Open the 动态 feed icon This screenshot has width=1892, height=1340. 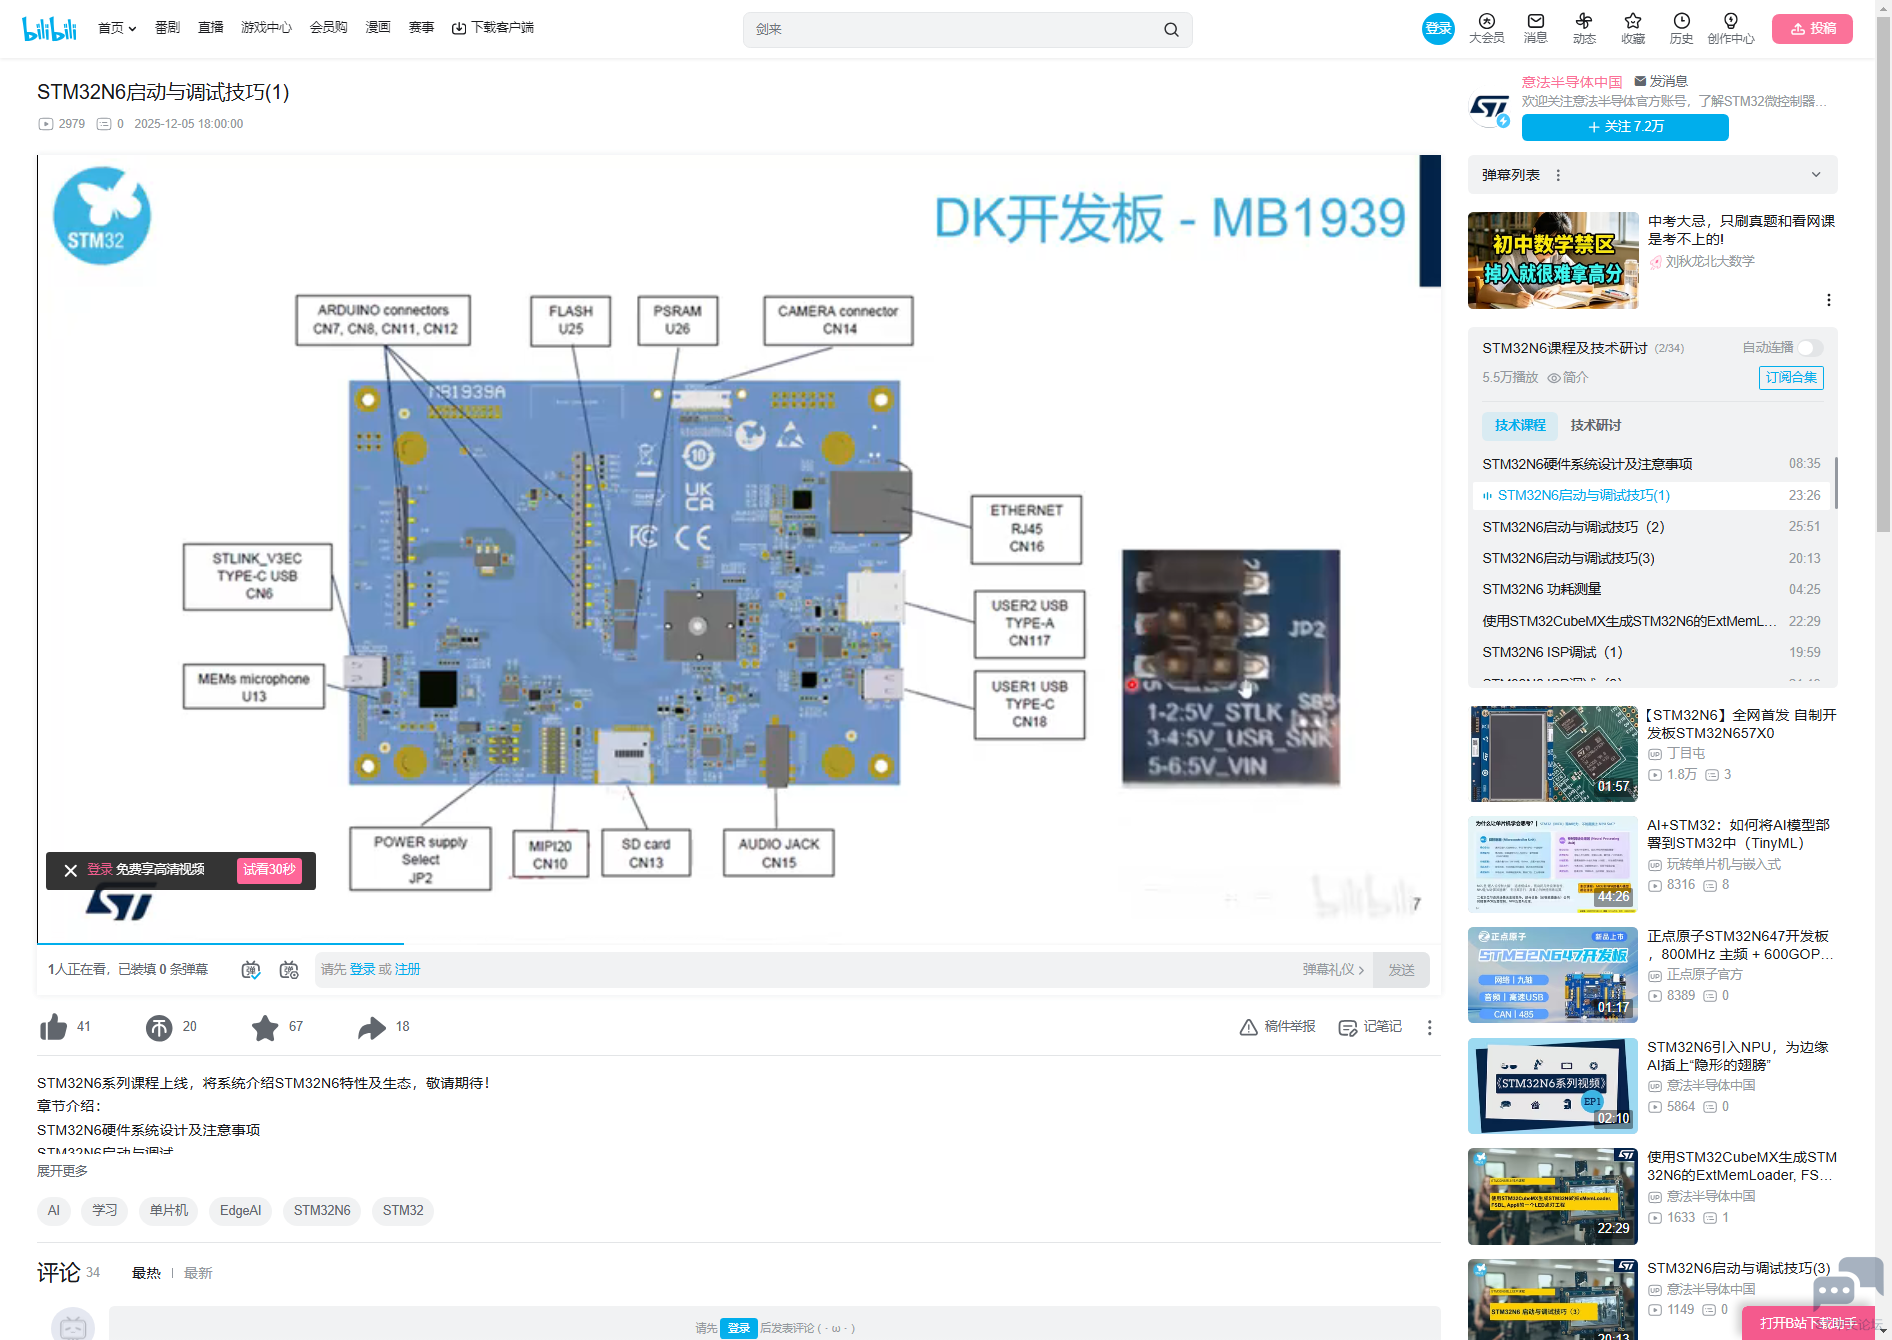(x=1584, y=28)
